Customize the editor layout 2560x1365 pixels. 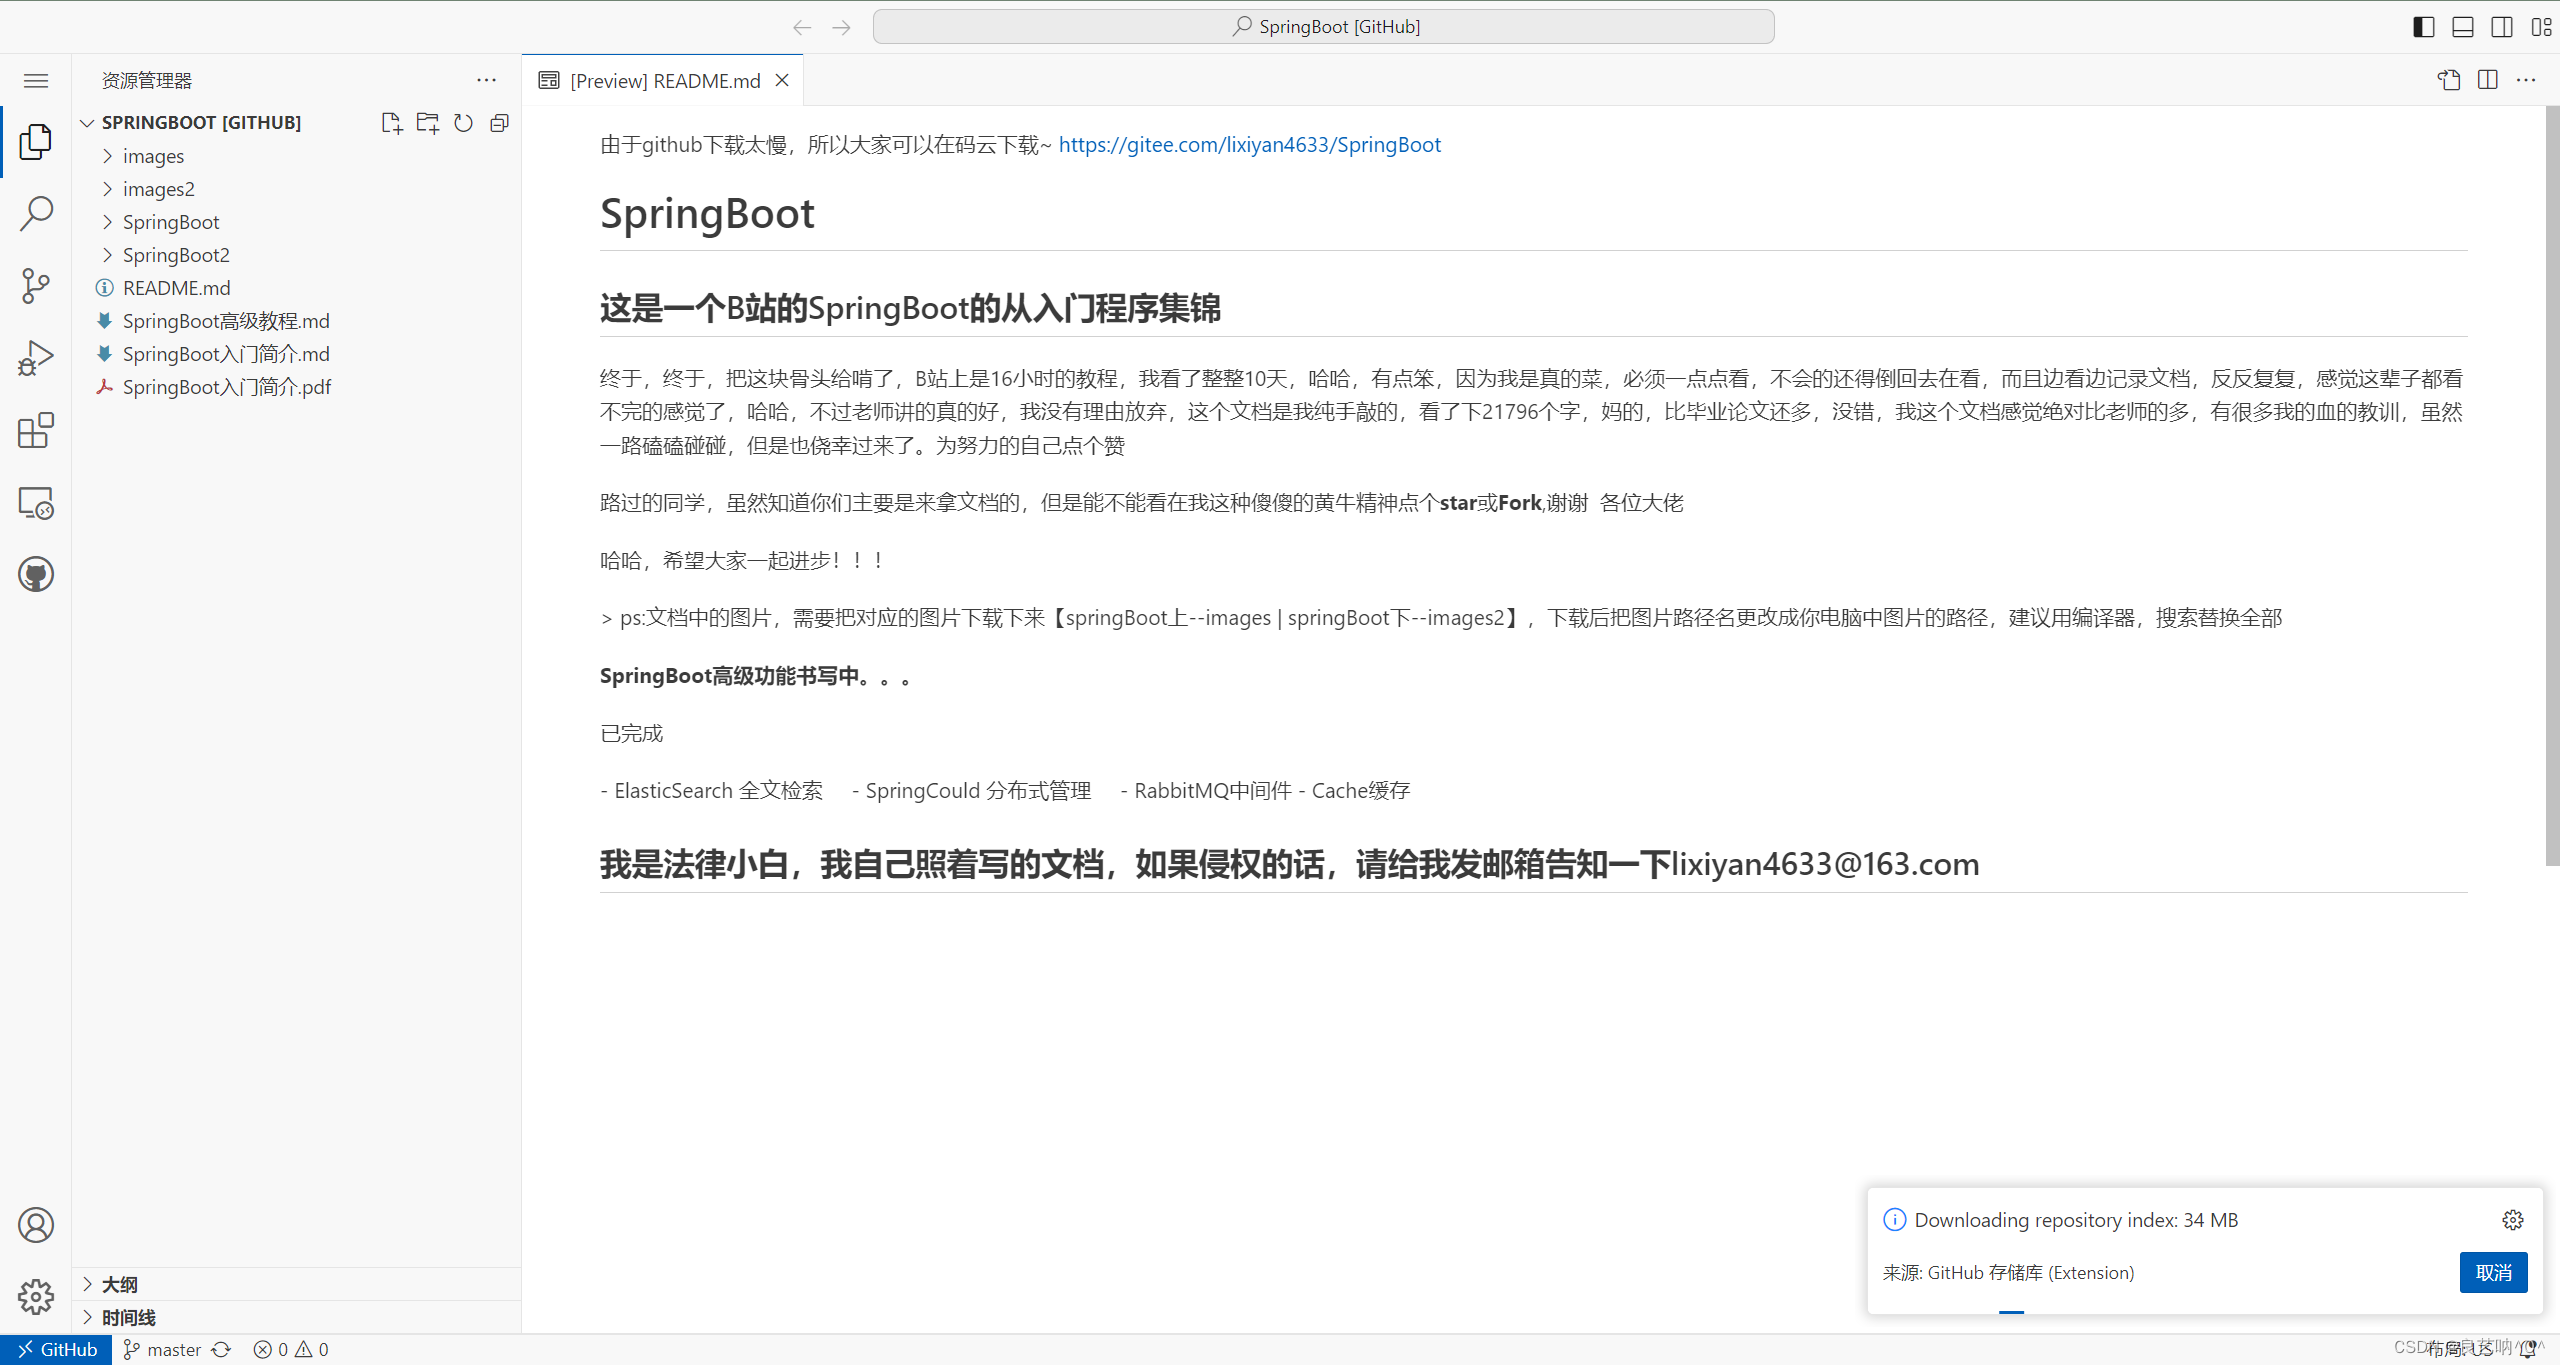point(2541,27)
